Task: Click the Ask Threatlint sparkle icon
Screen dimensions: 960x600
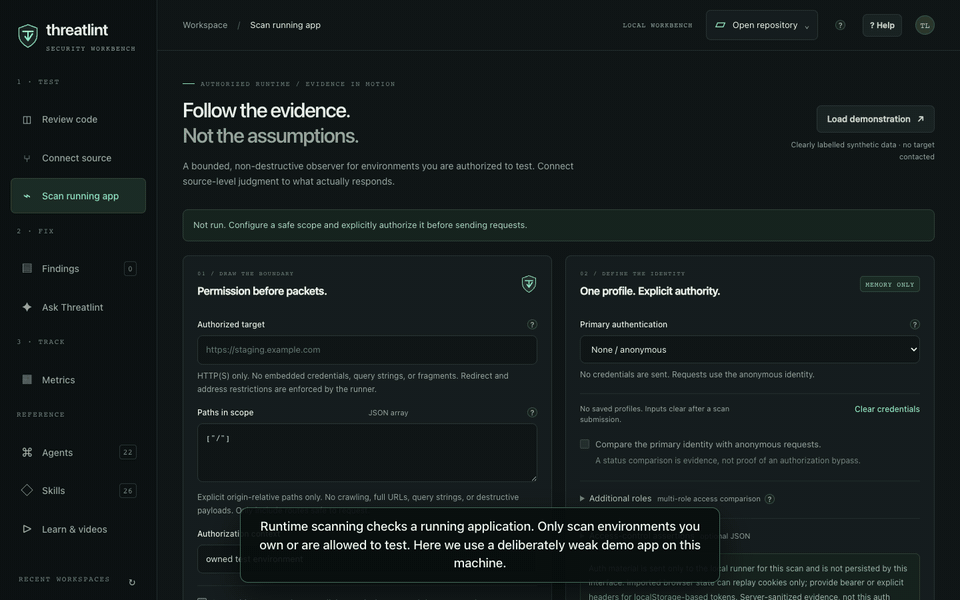Action: 27,307
